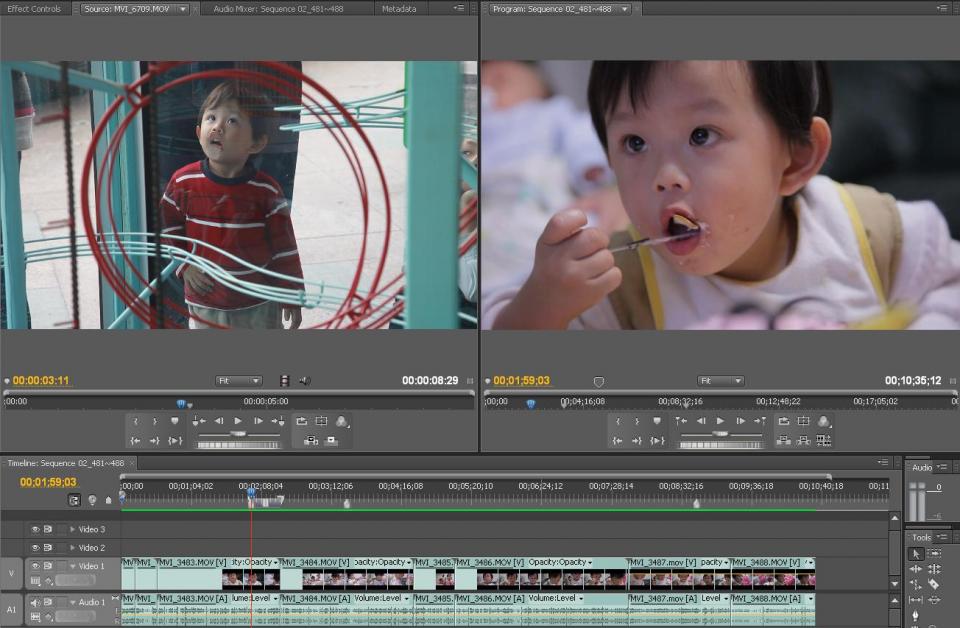
Task: Go to In point in Source monitor
Action: tap(135, 441)
